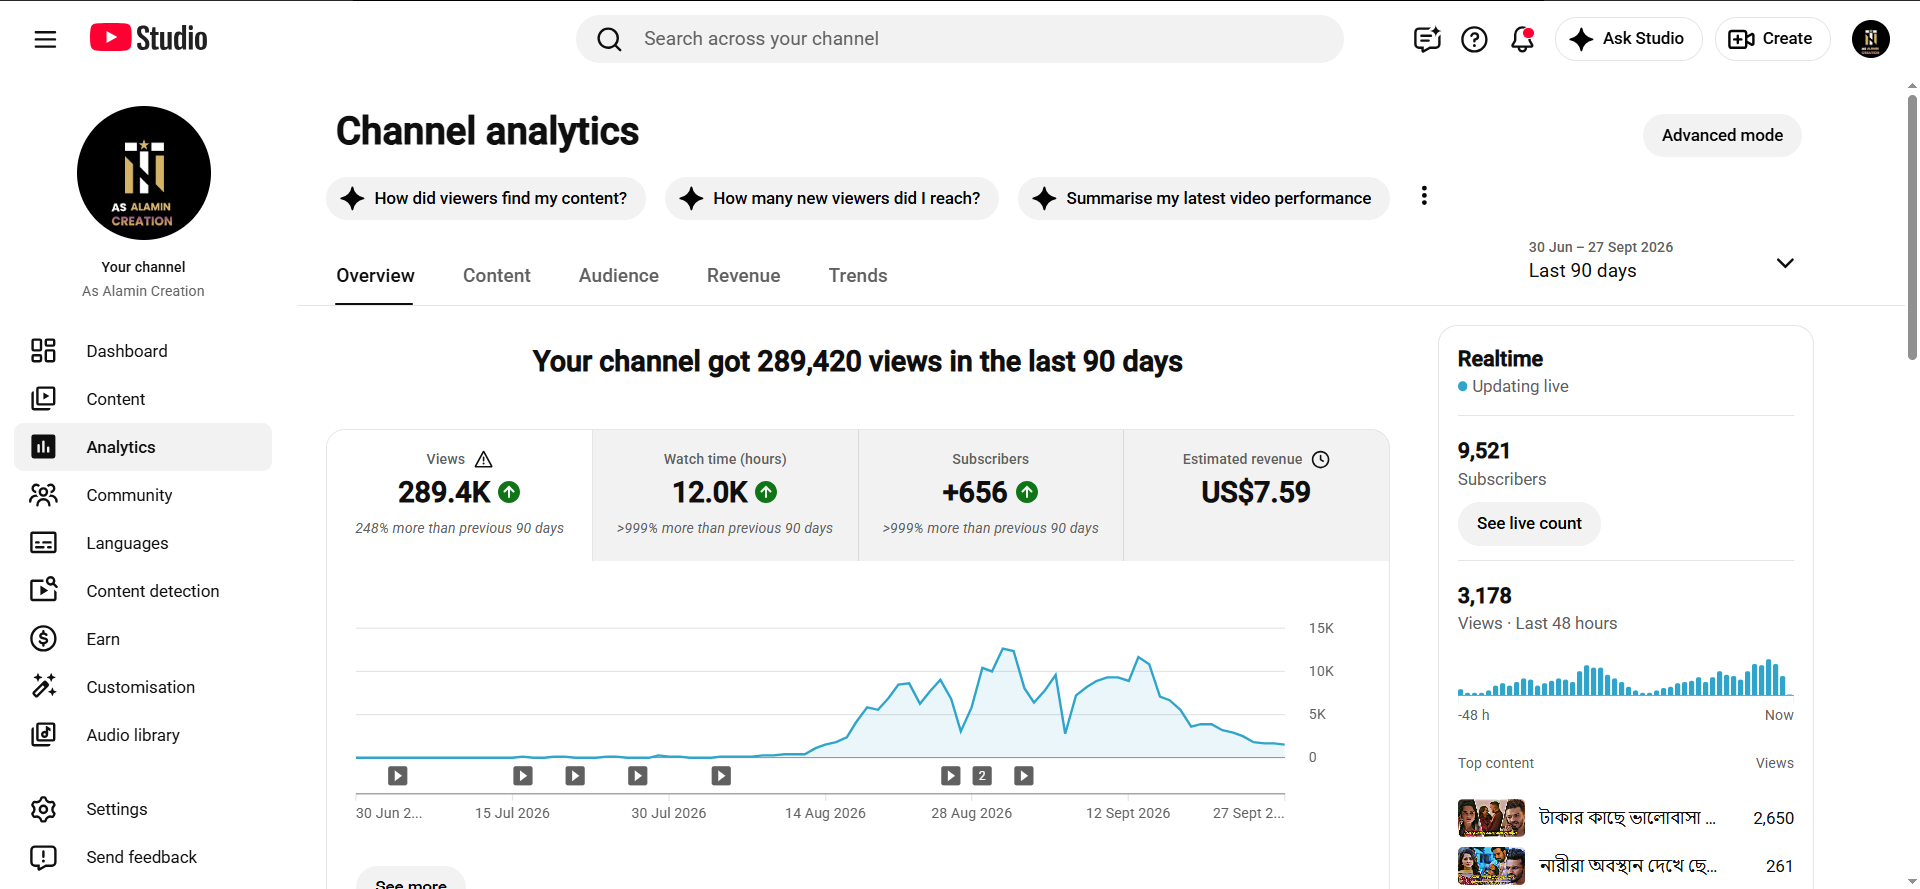
Task: Open the Earn dollar icon in sidebar
Action: pyautogui.click(x=43, y=639)
